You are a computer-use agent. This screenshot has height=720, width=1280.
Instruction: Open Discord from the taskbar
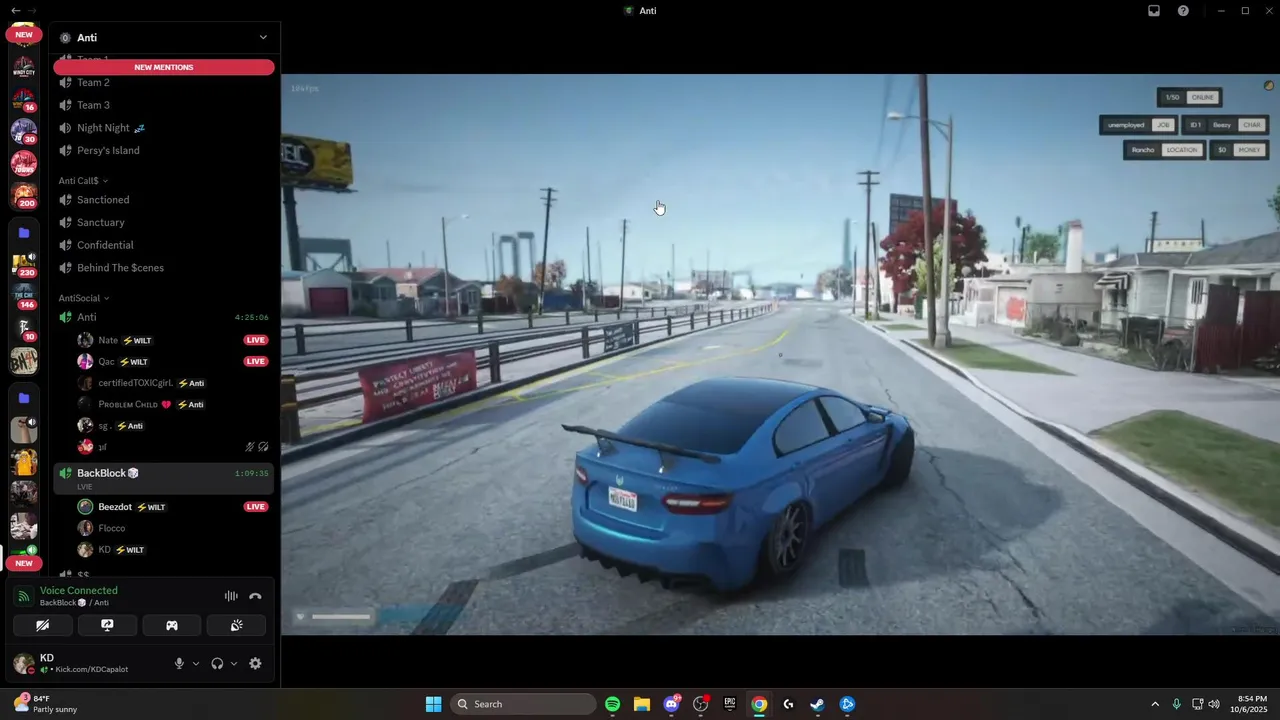[x=671, y=704]
